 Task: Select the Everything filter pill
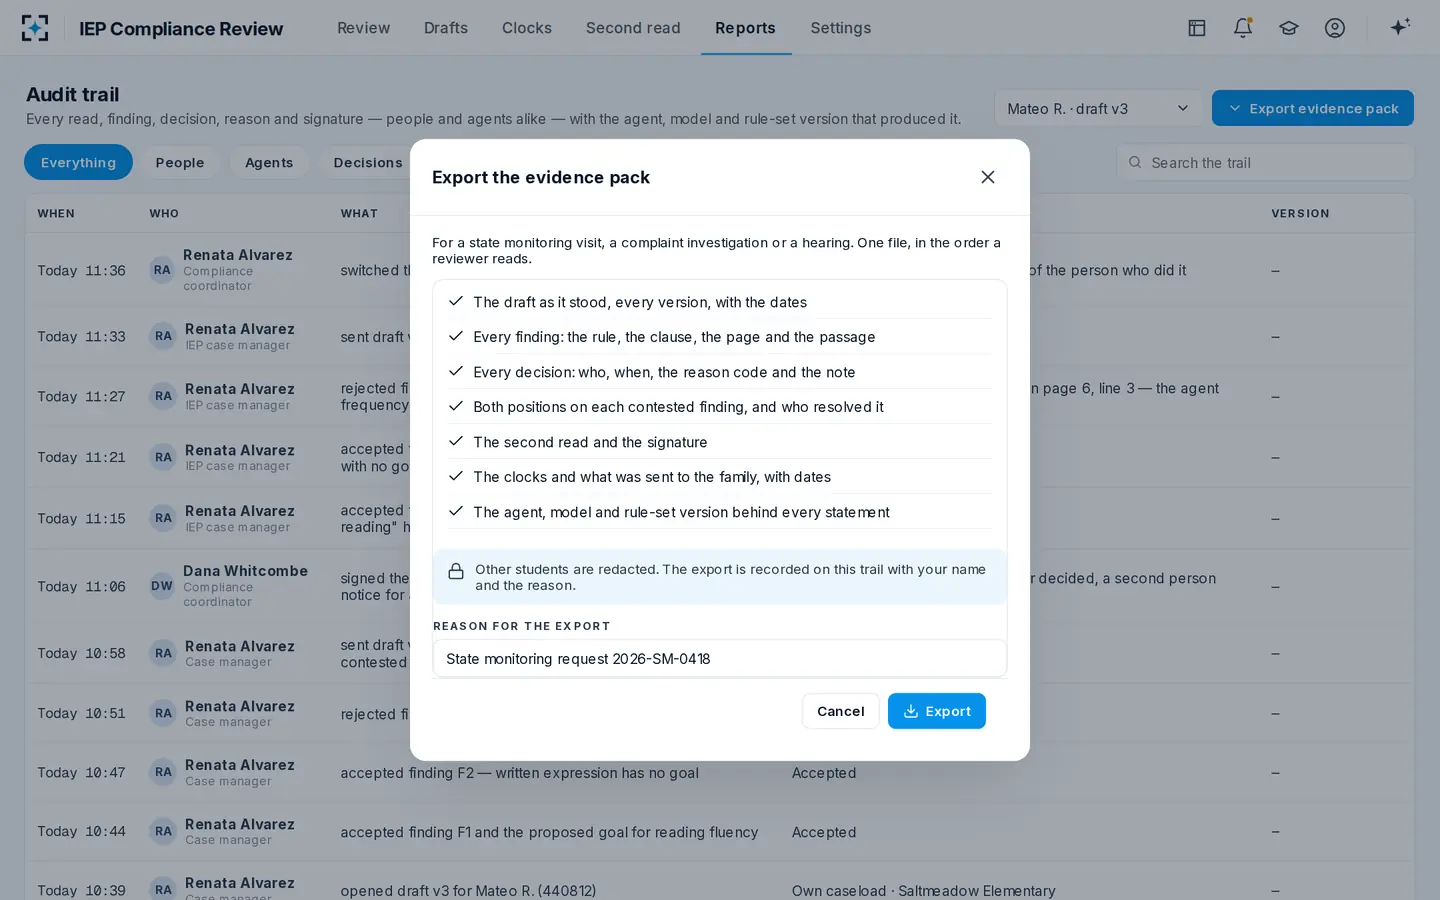[78, 162]
